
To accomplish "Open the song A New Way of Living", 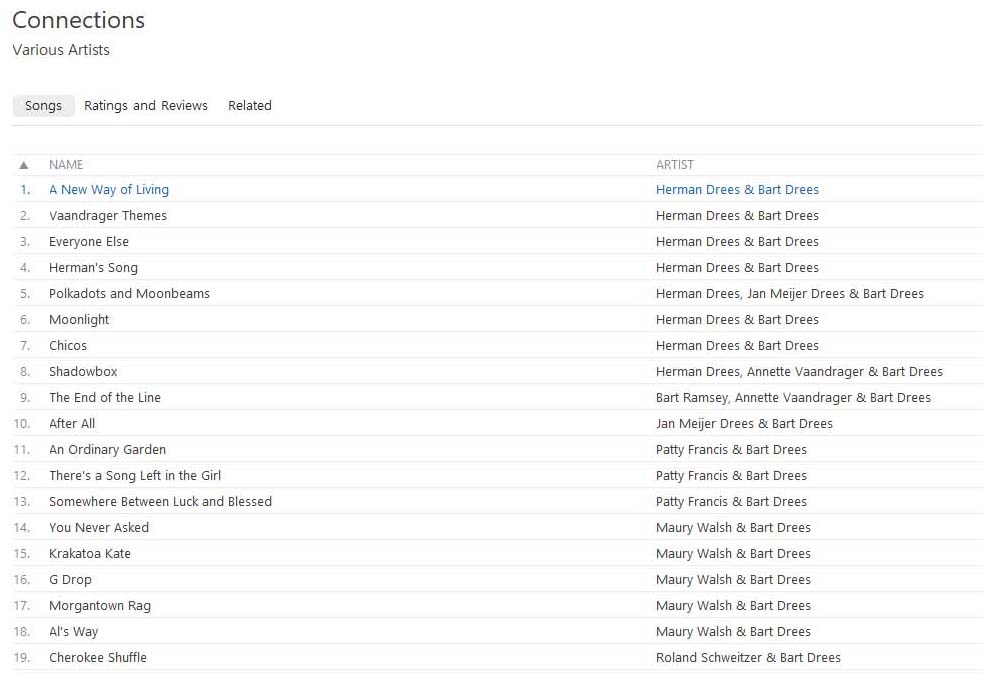I will click(x=109, y=190).
